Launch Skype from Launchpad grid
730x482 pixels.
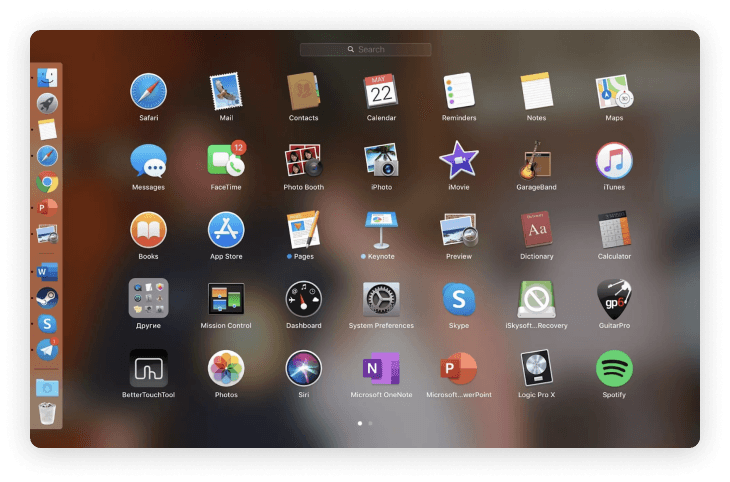459,299
